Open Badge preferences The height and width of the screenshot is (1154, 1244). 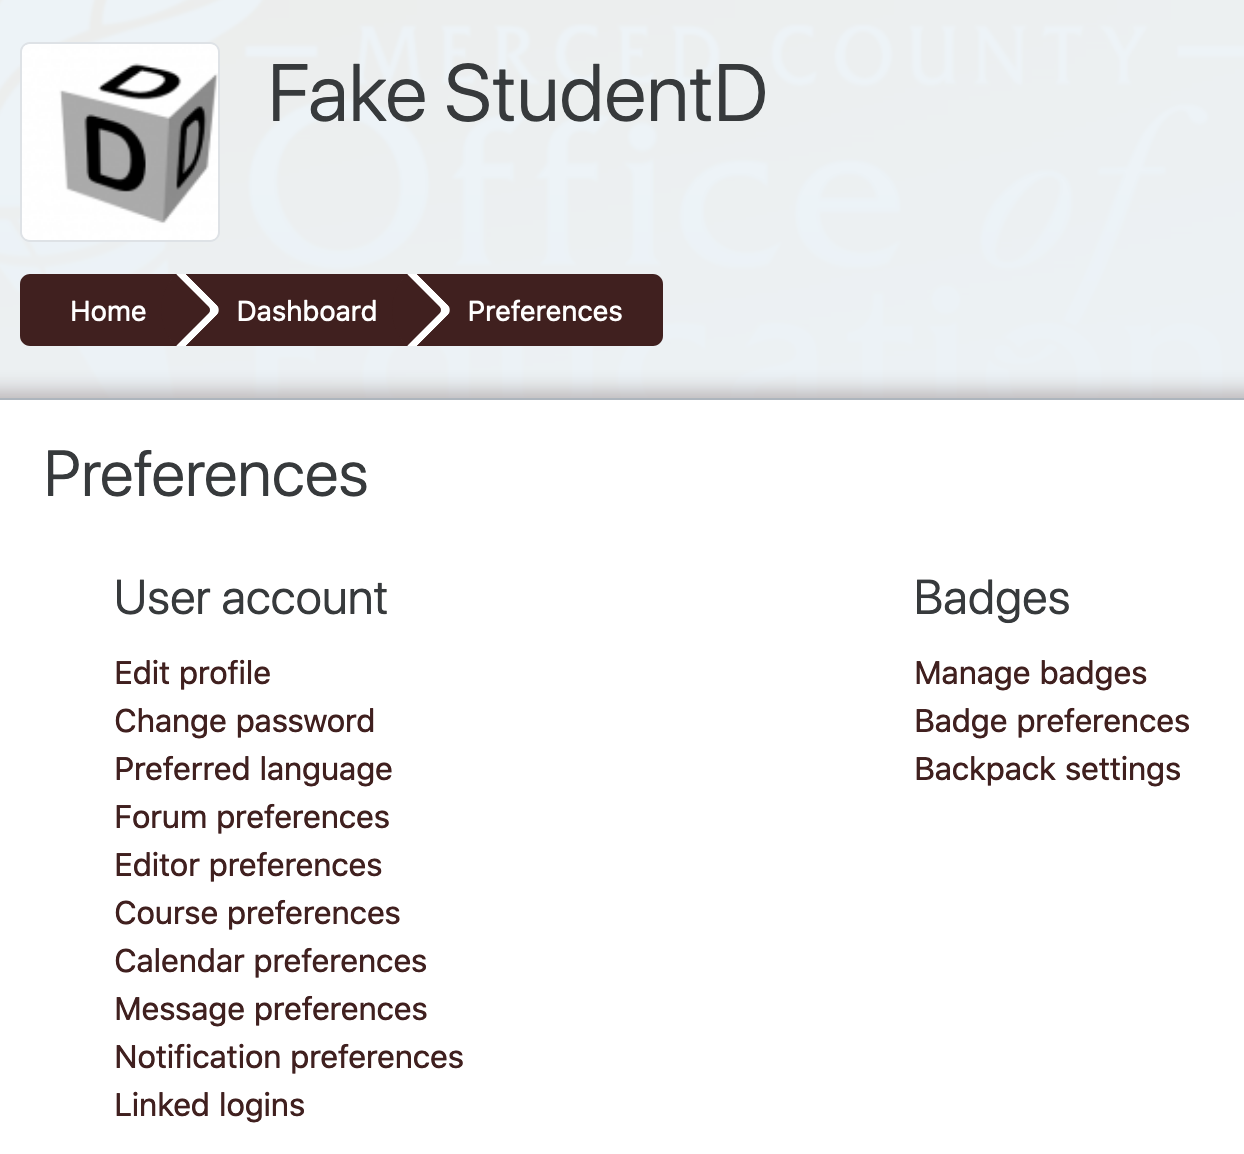[x=1053, y=721]
